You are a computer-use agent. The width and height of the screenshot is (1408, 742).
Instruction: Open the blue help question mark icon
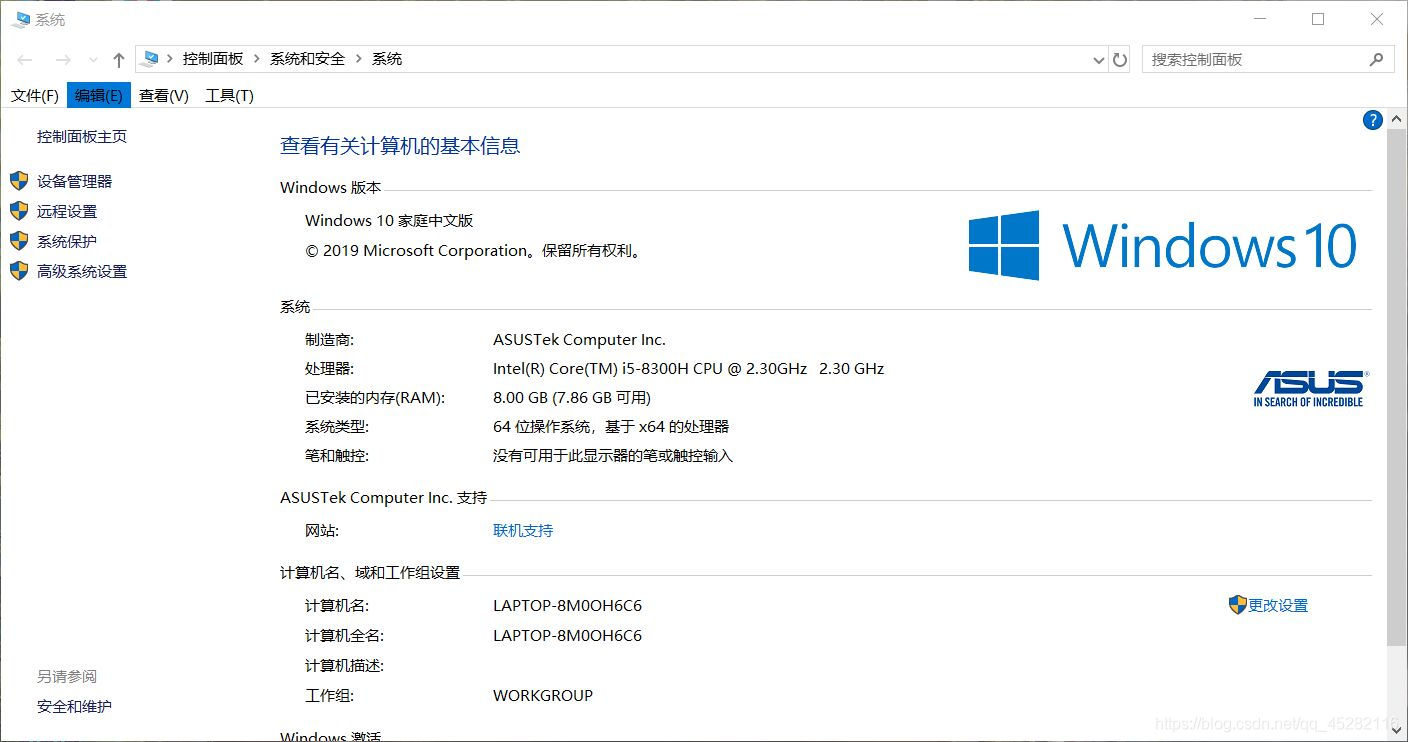1372,120
